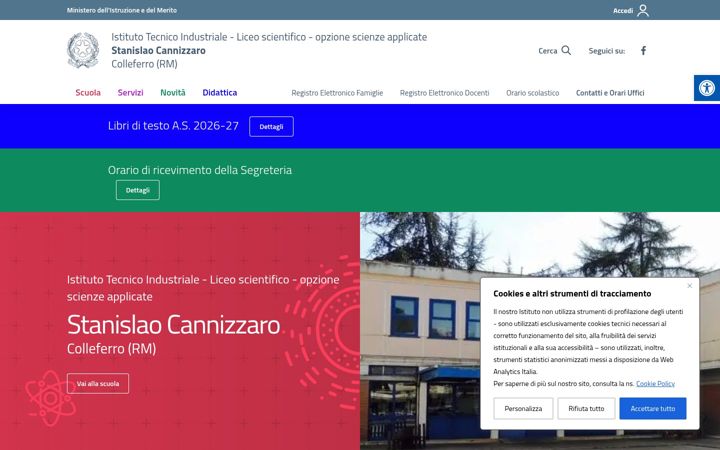Click the large Stanislao Cannizzaro hero heading
Image resolution: width=720 pixels, height=450 pixels.
pos(174,325)
